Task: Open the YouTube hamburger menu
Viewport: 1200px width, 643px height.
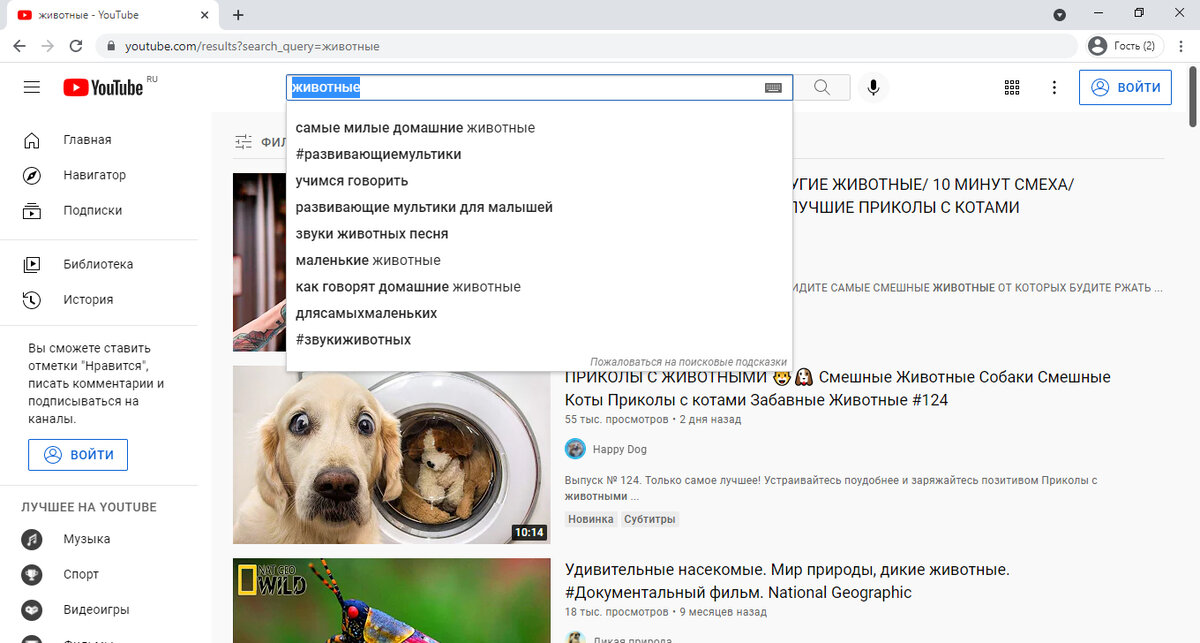Action: point(31,87)
